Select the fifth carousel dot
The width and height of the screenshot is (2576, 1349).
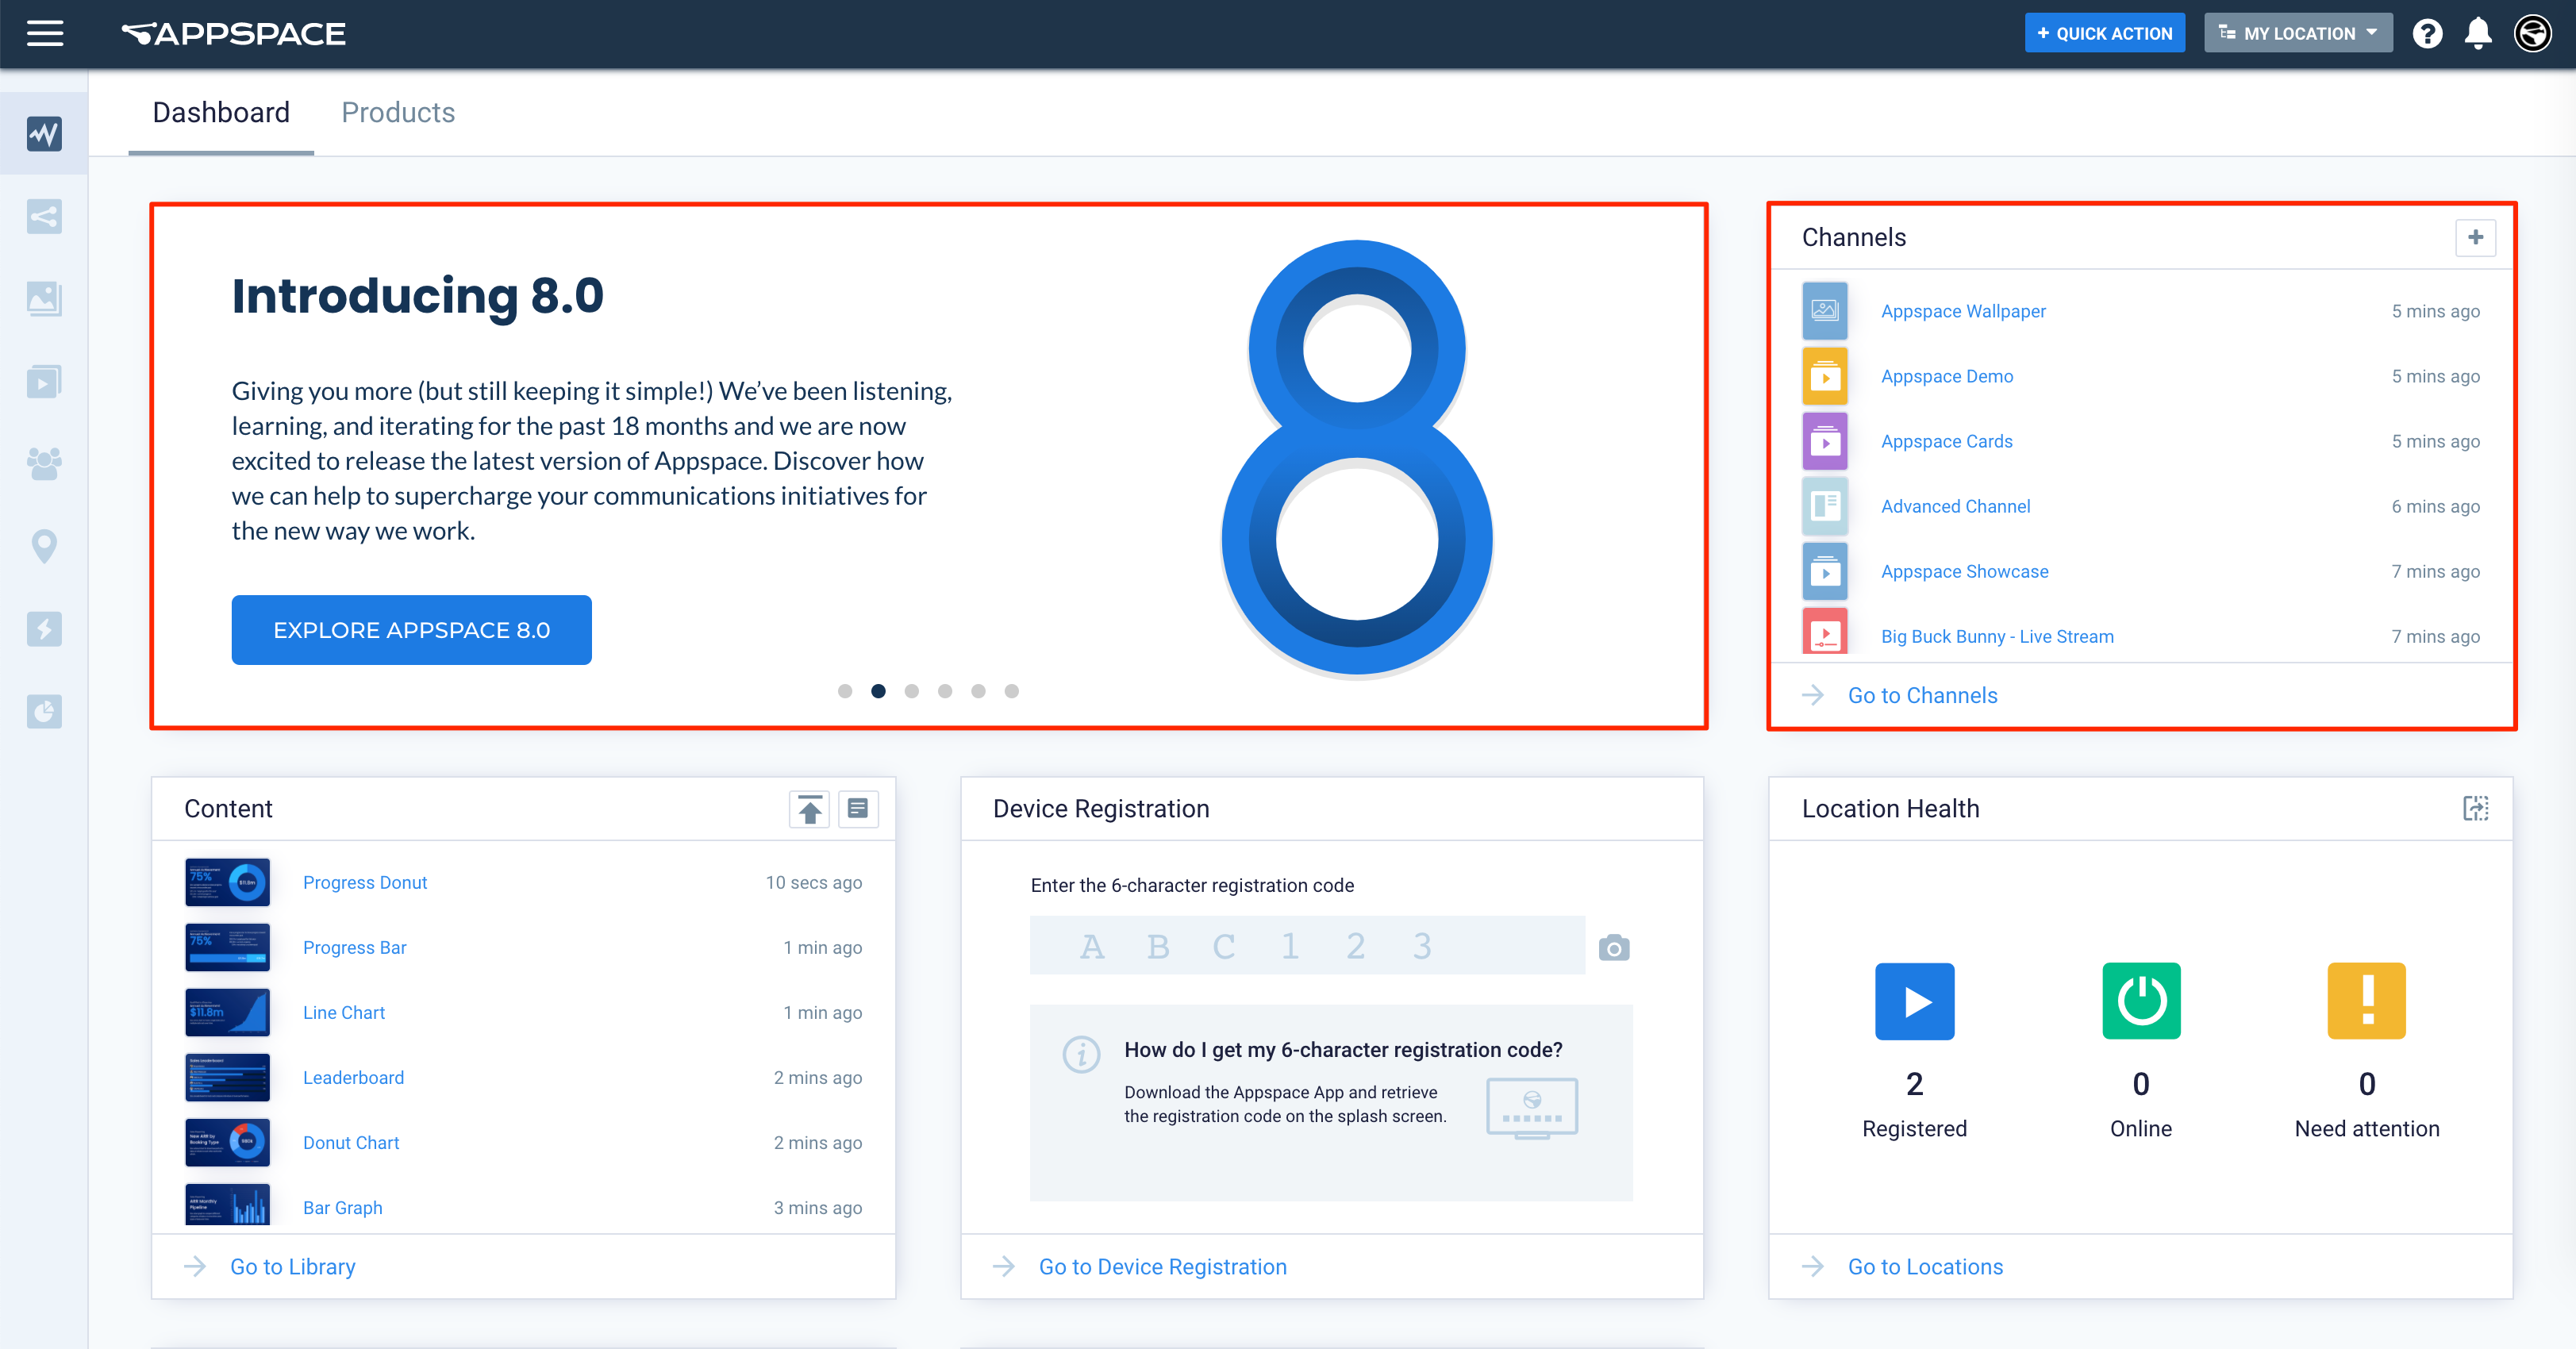pyautogui.click(x=978, y=691)
